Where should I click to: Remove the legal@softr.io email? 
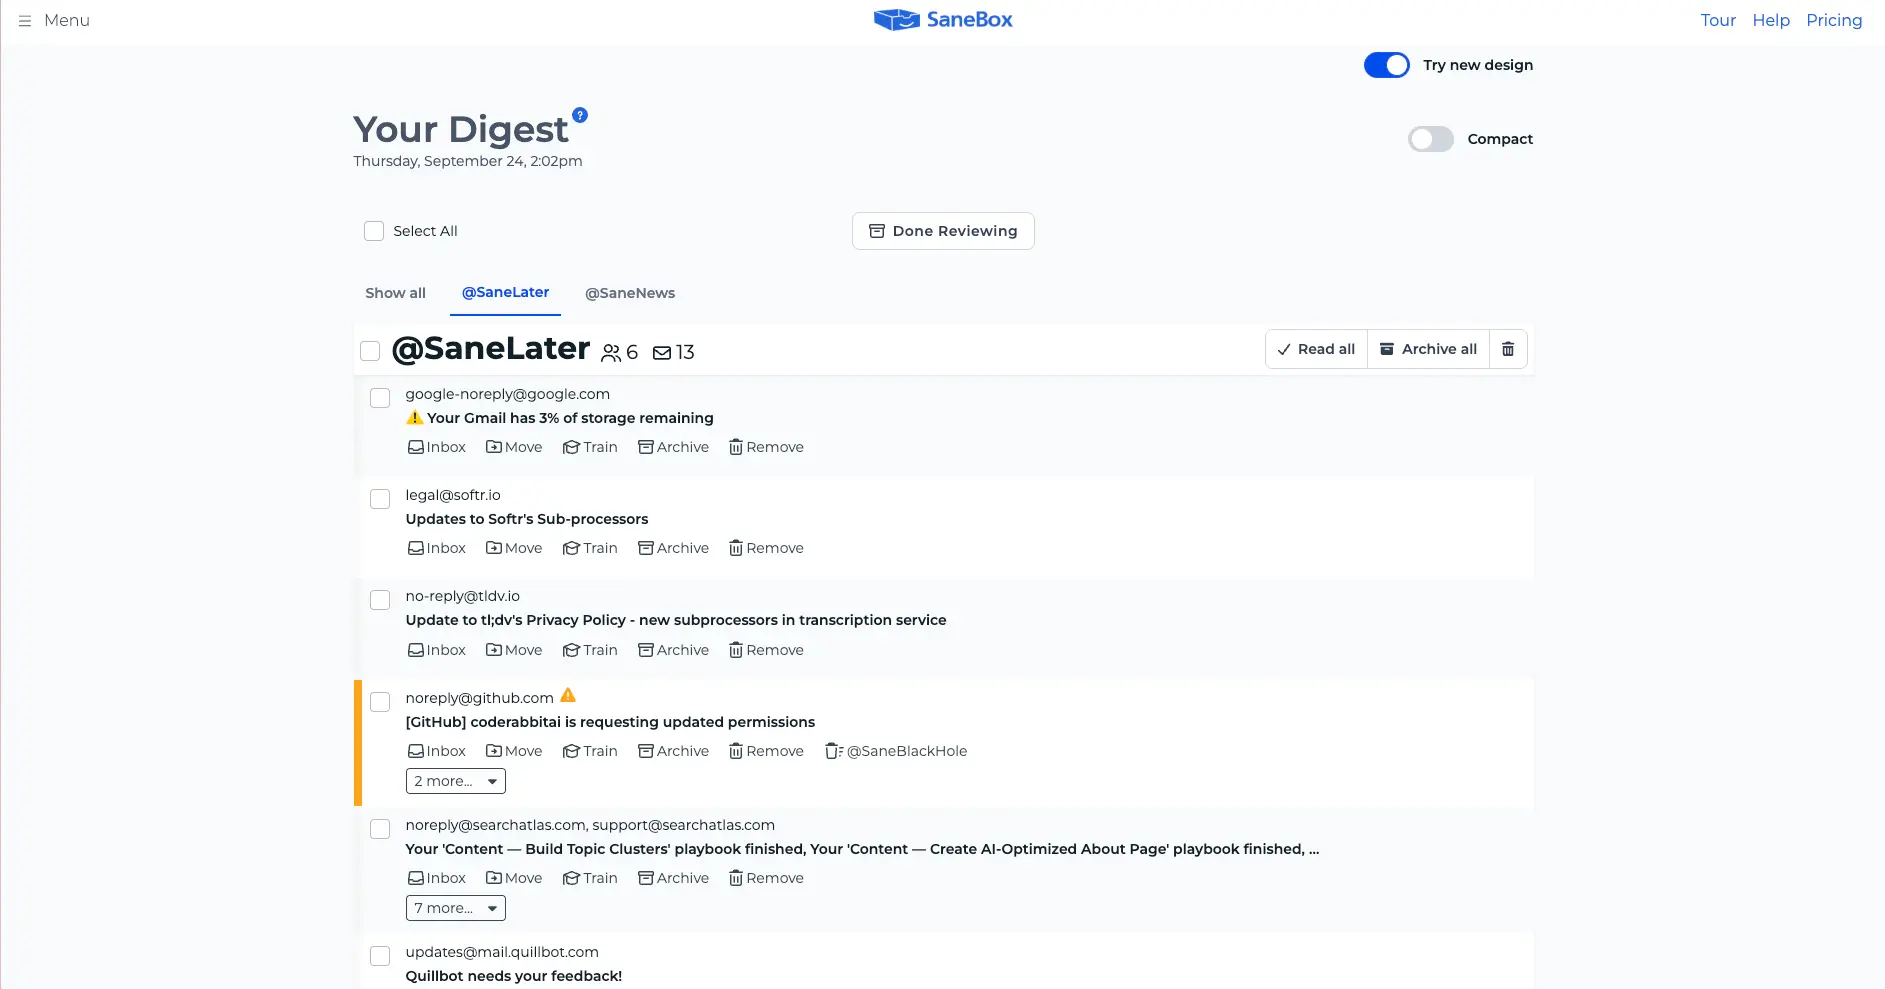(766, 548)
